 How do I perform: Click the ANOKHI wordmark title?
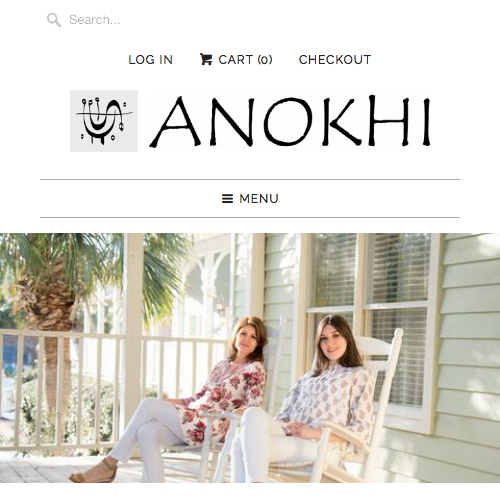(x=290, y=121)
